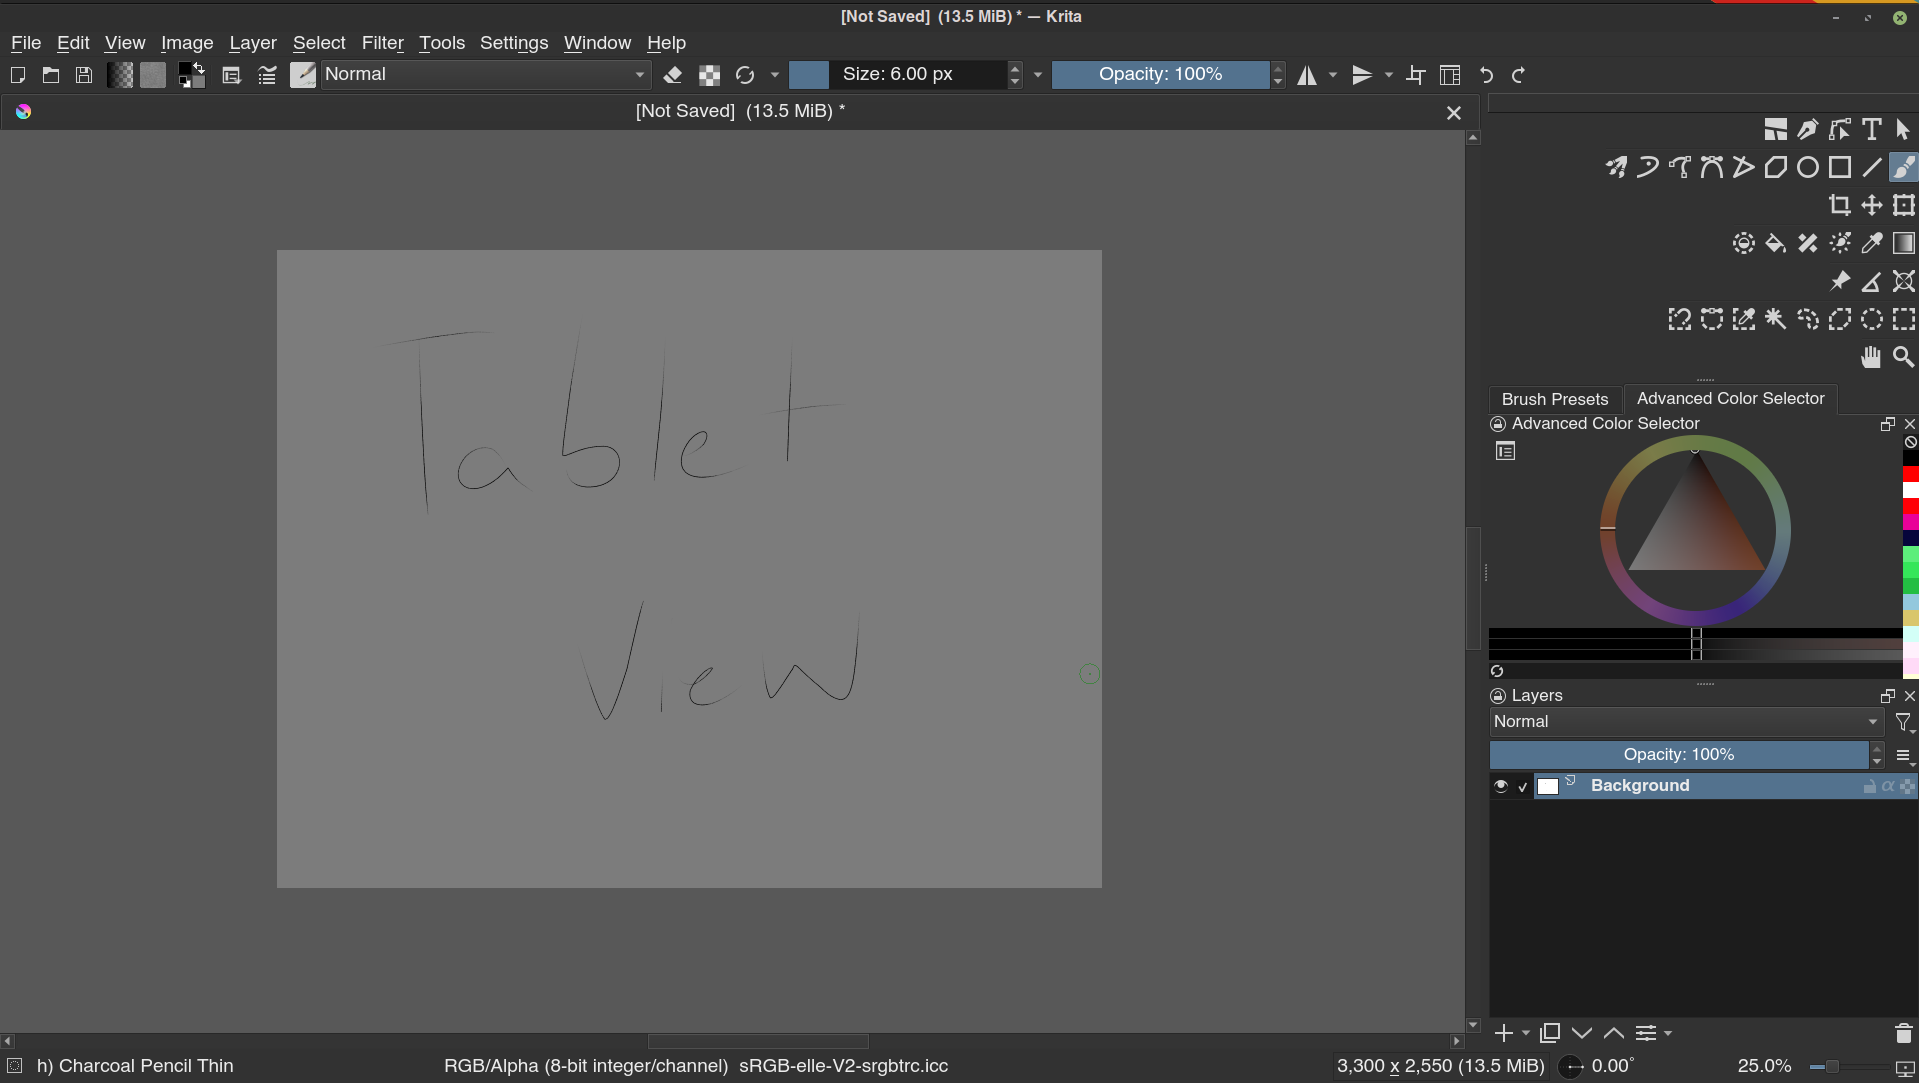Close the Not Saved document tab
The width and height of the screenshot is (1919, 1083).
tap(1453, 113)
